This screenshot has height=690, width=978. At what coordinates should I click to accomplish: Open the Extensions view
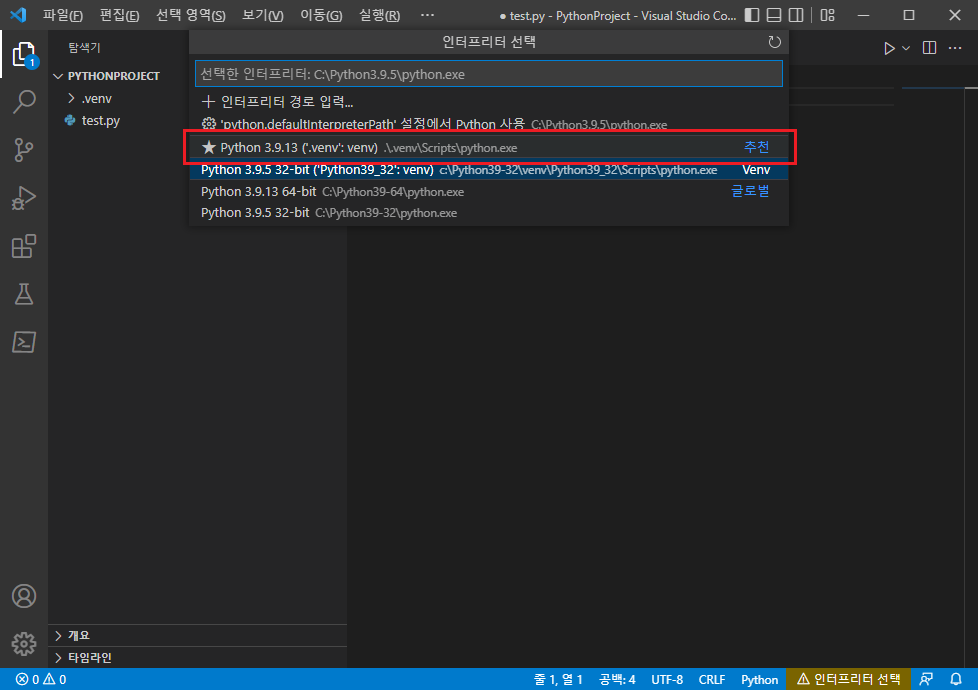click(24, 246)
